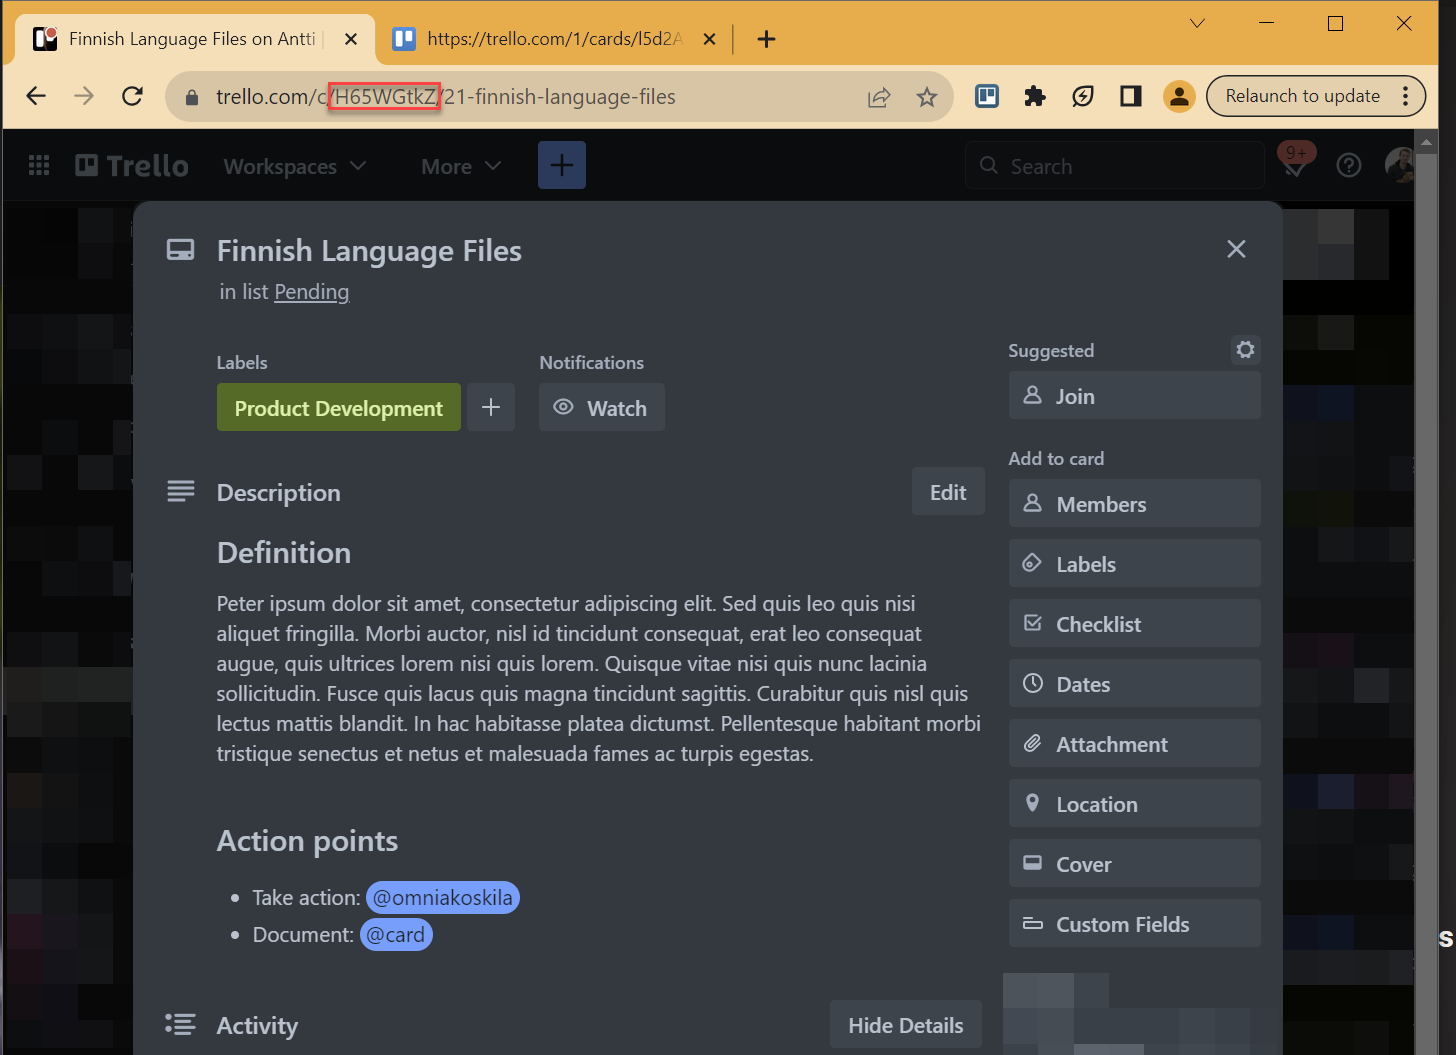Open Trello notifications bell icon
The height and width of the screenshot is (1055, 1456).
1295,166
